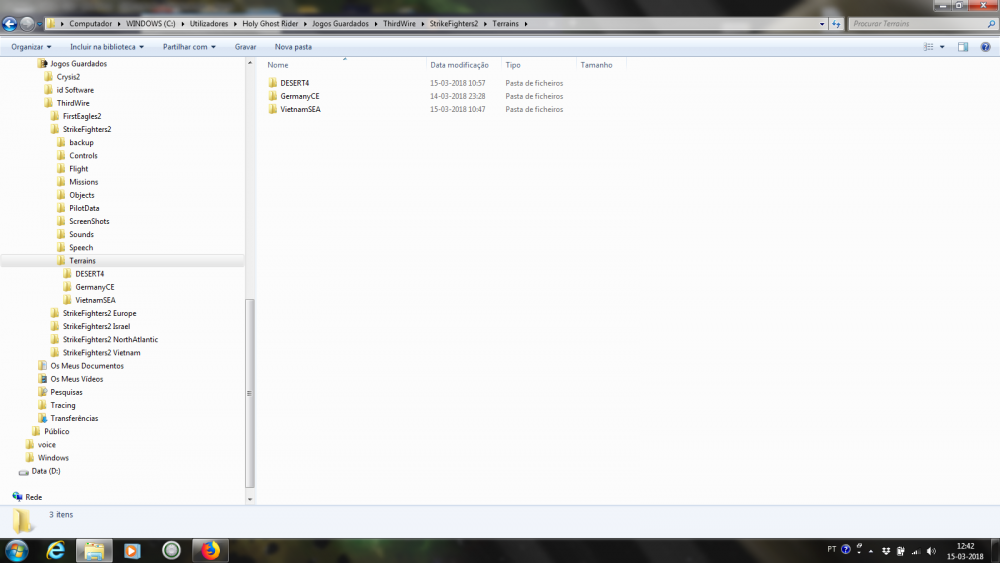Select id Software in the folder tree
The width and height of the screenshot is (1000, 563).
pyautogui.click(x=75, y=90)
